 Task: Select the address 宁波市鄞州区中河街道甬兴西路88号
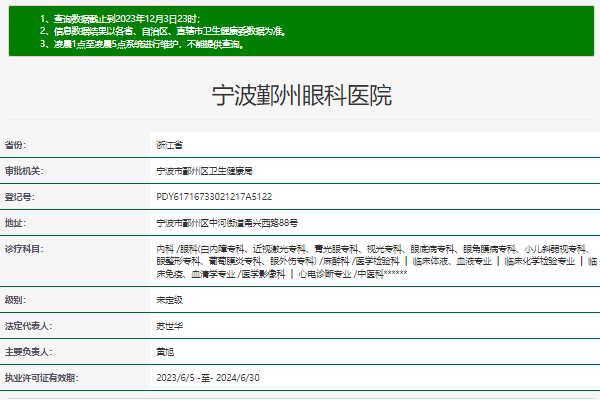(x=227, y=223)
